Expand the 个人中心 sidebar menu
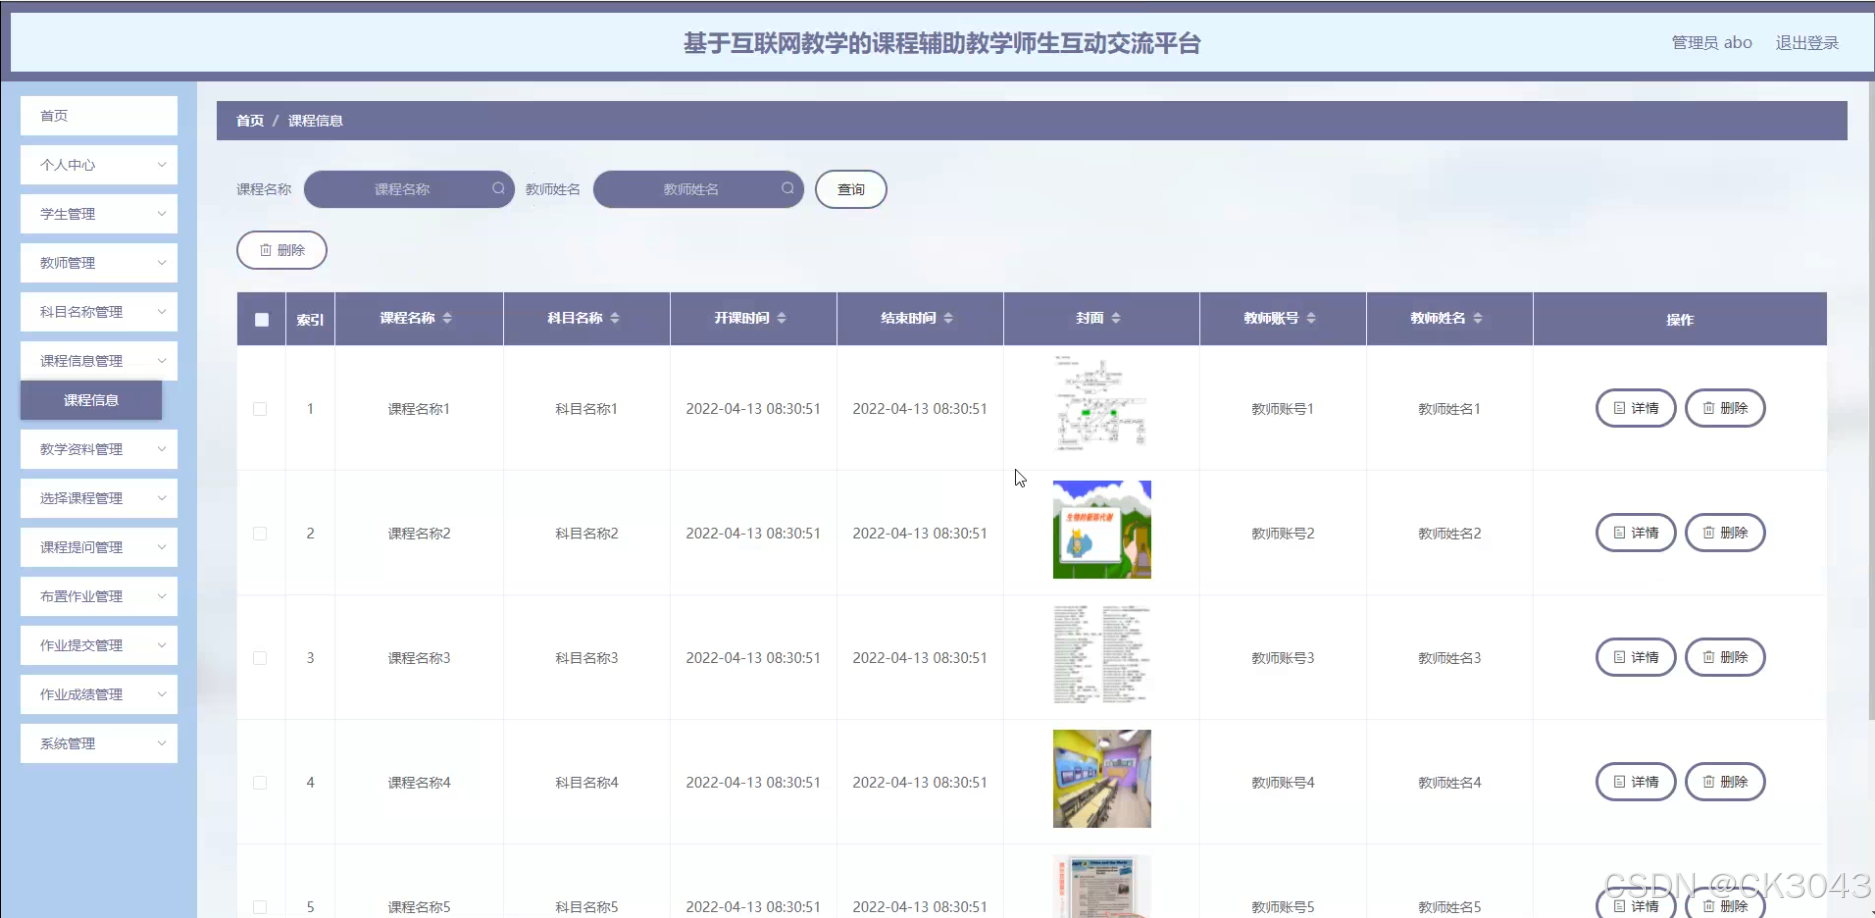Viewport: 1875px width, 918px height. coord(99,165)
